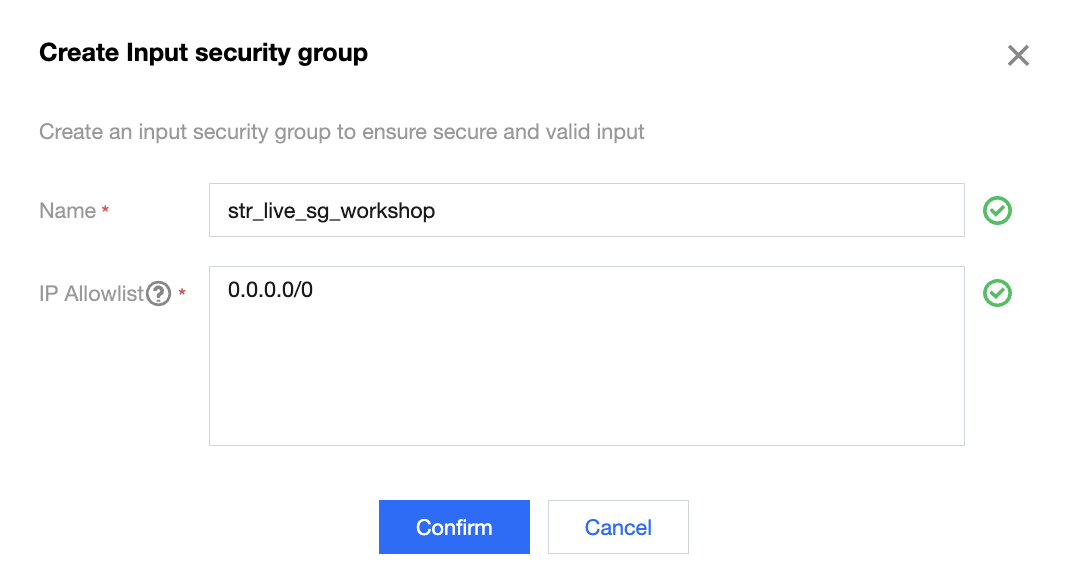Select the word Cancel on outlined button

coord(618,527)
